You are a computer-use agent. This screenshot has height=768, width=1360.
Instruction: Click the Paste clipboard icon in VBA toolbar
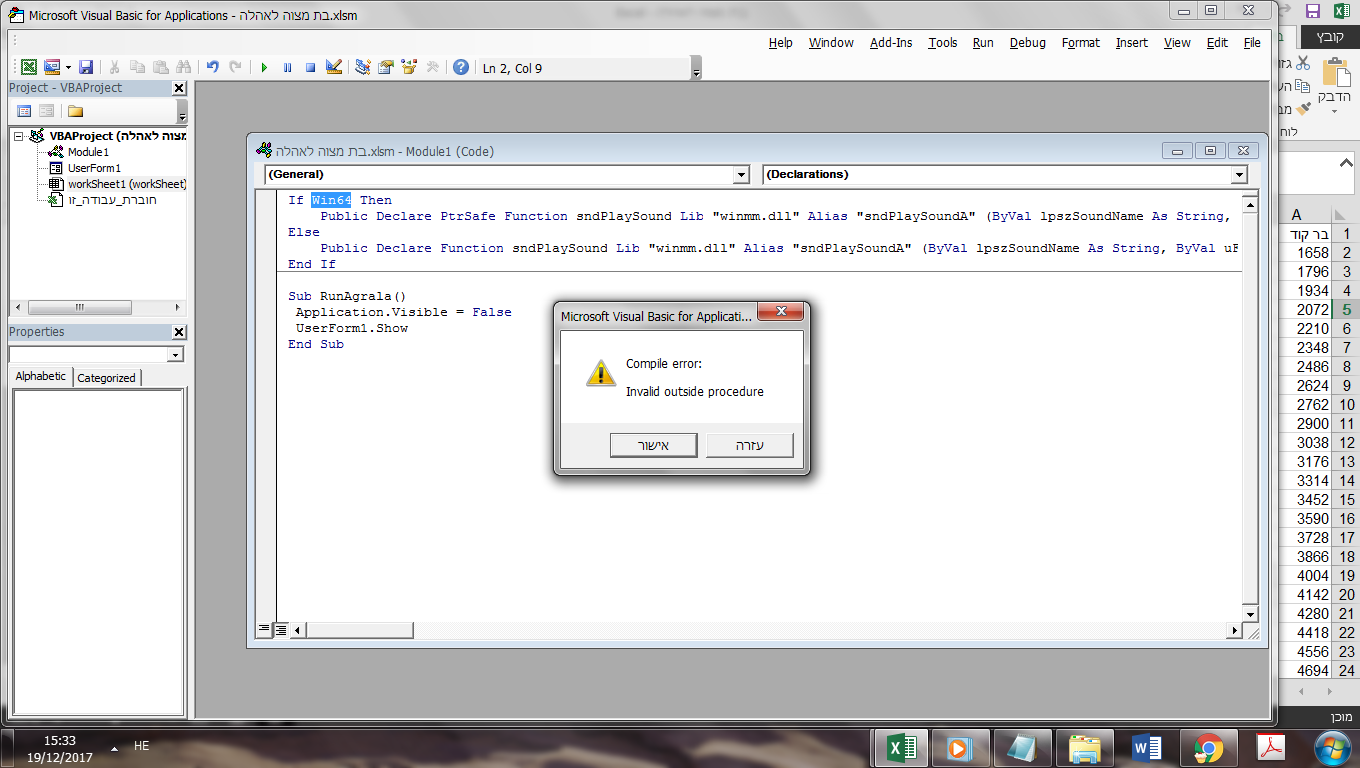[160, 67]
